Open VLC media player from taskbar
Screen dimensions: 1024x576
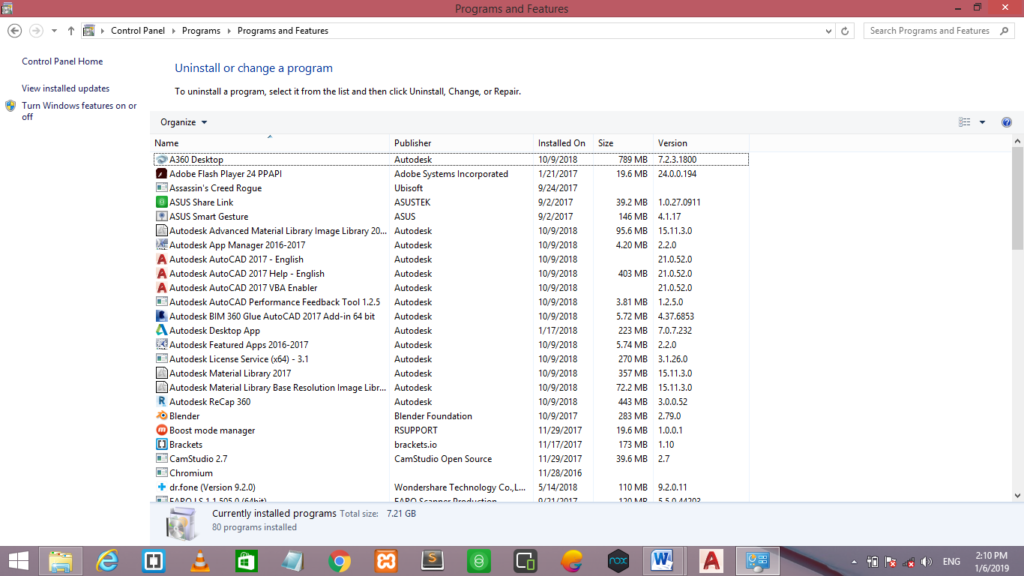tap(200, 561)
